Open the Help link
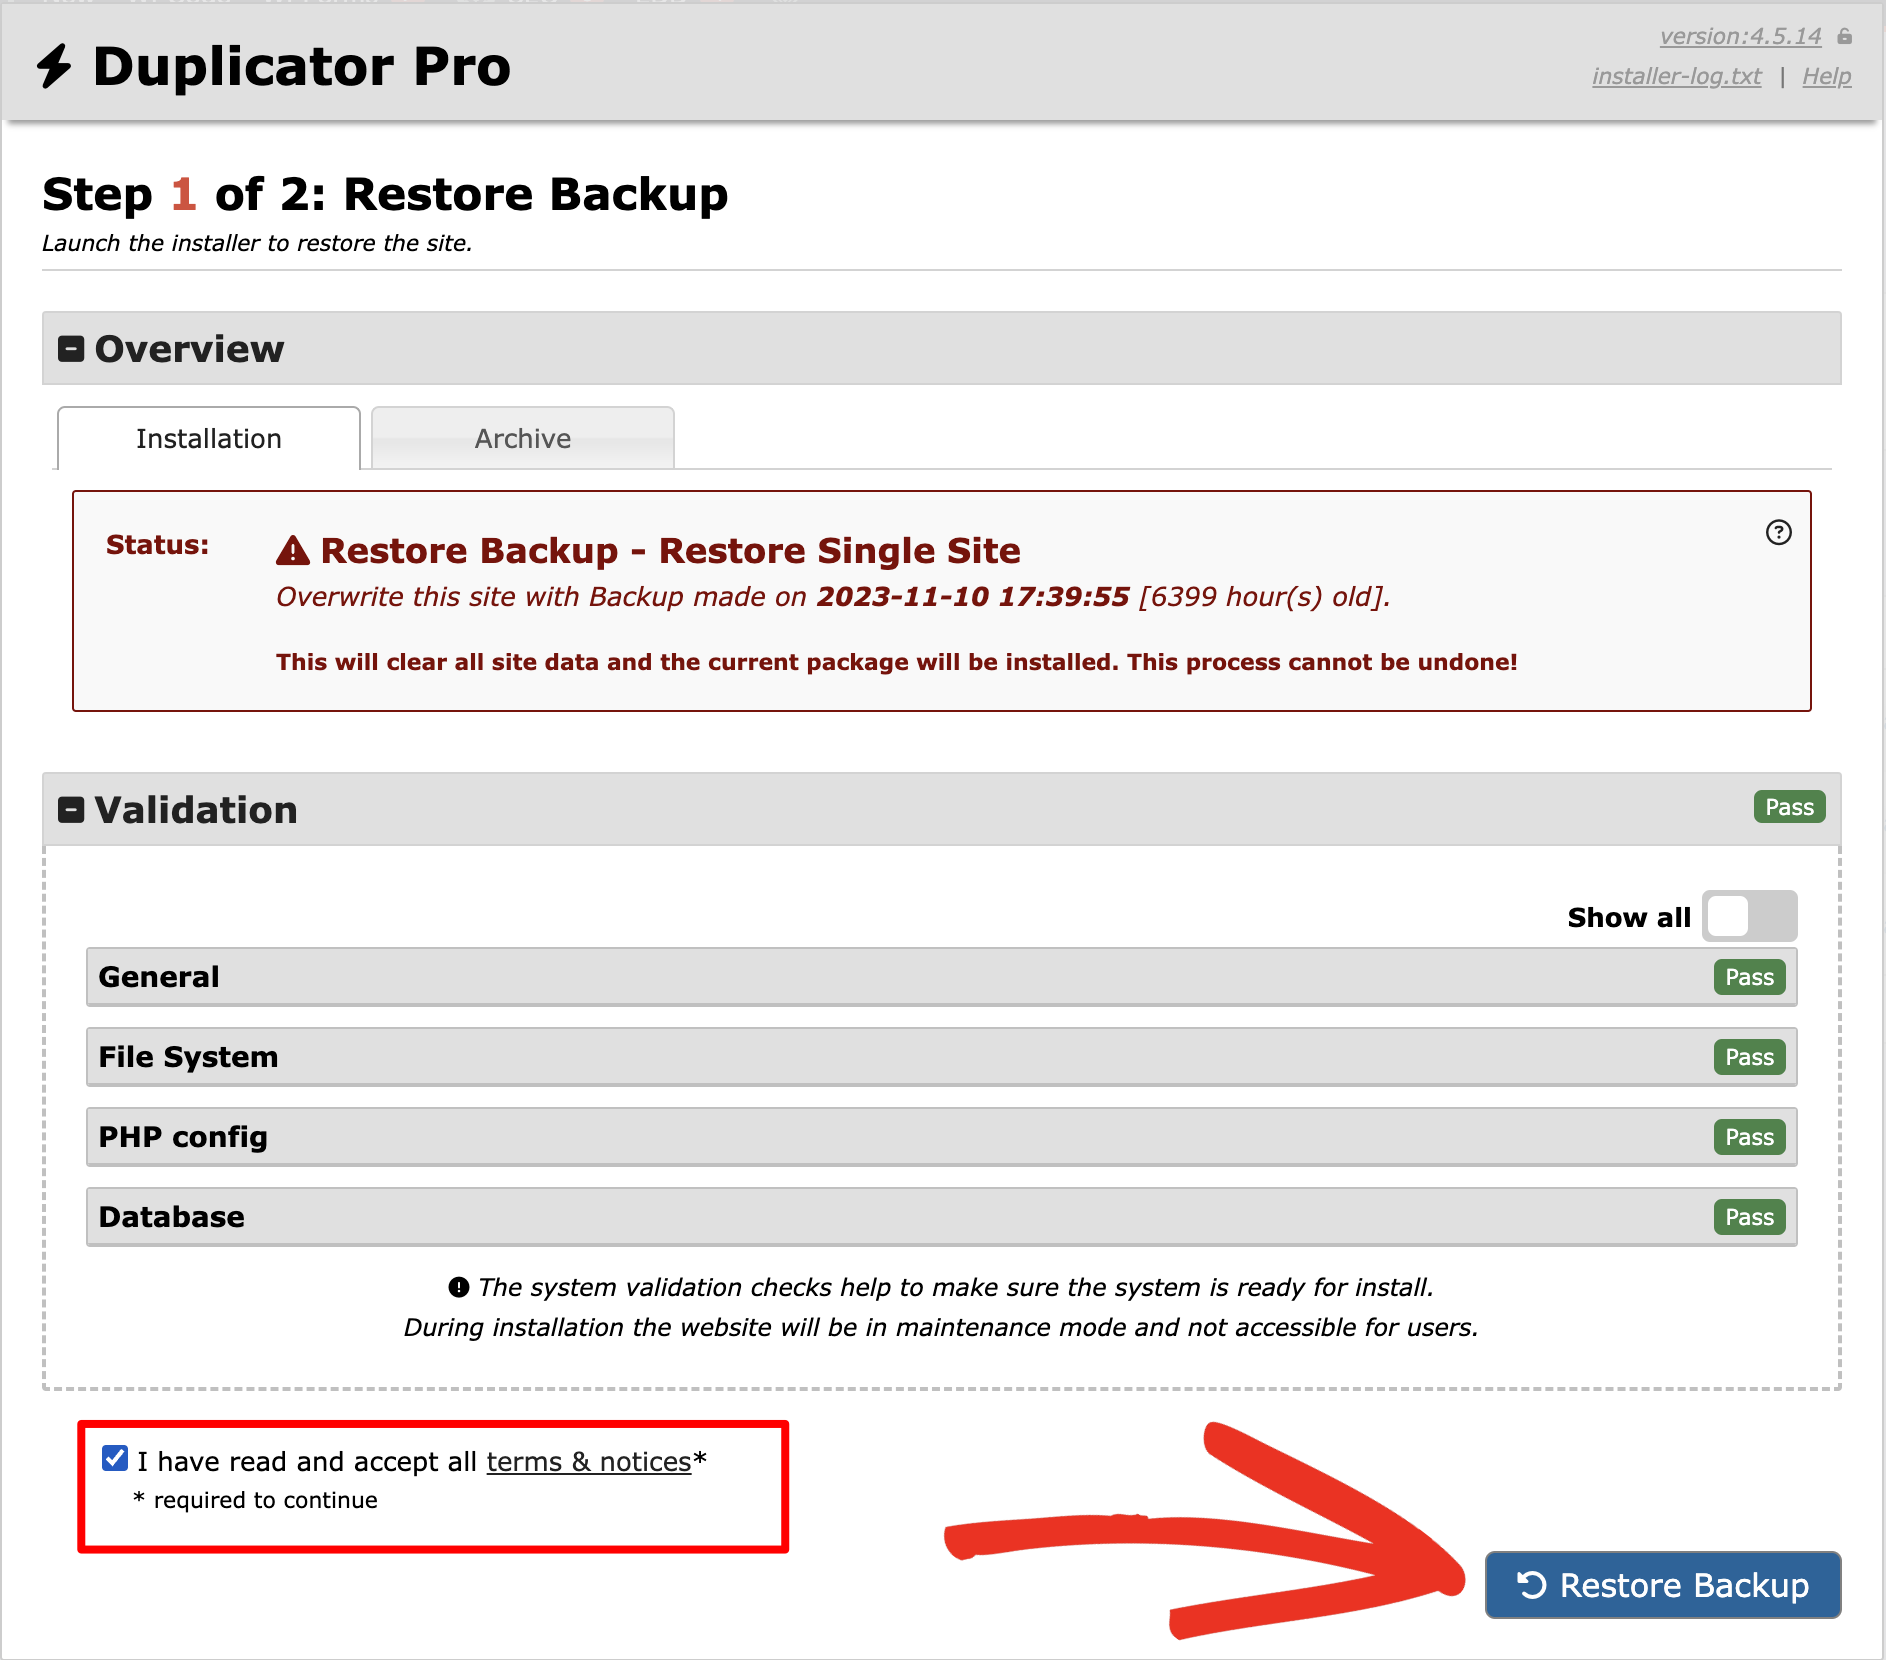The image size is (1886, 1660). tap(1827, 77)
